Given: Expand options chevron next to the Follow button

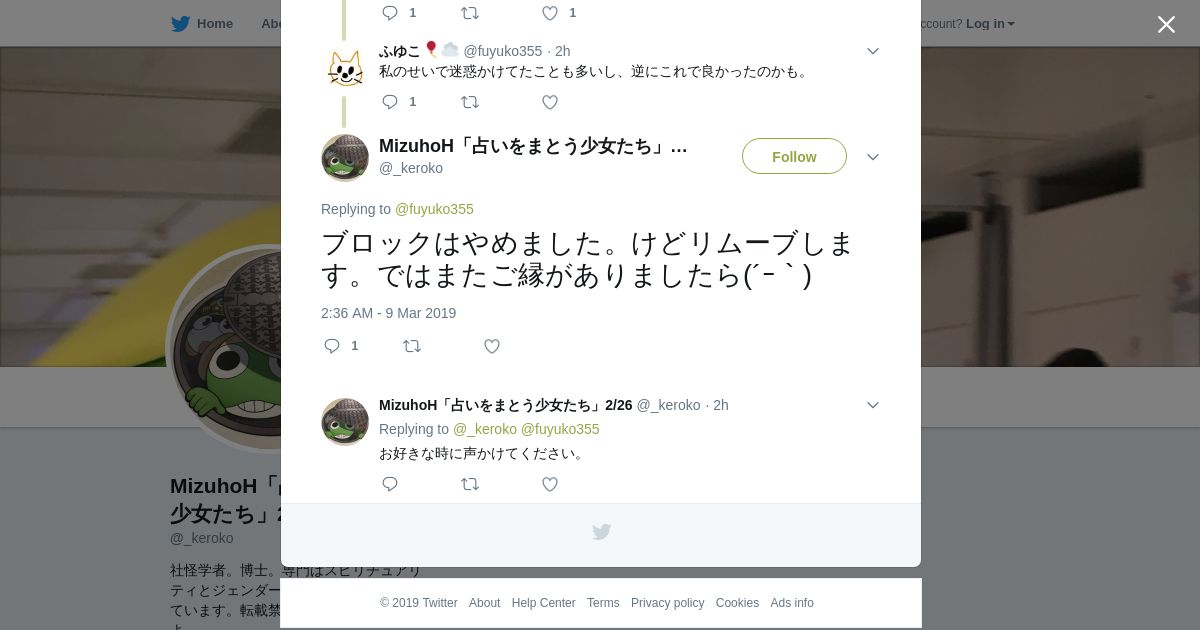Looking at the screenshot, I should tap(873, 157).
